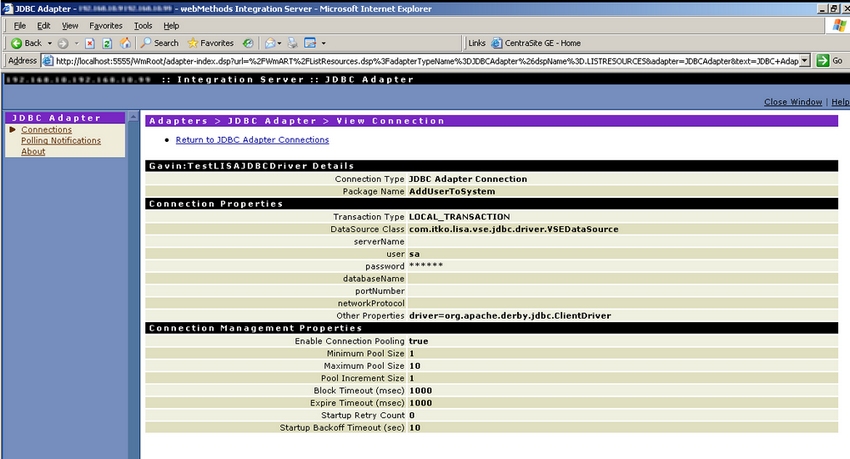Select the AddUserToSystem package name
Screen dimensions: 850x459
tap(452, 191)
